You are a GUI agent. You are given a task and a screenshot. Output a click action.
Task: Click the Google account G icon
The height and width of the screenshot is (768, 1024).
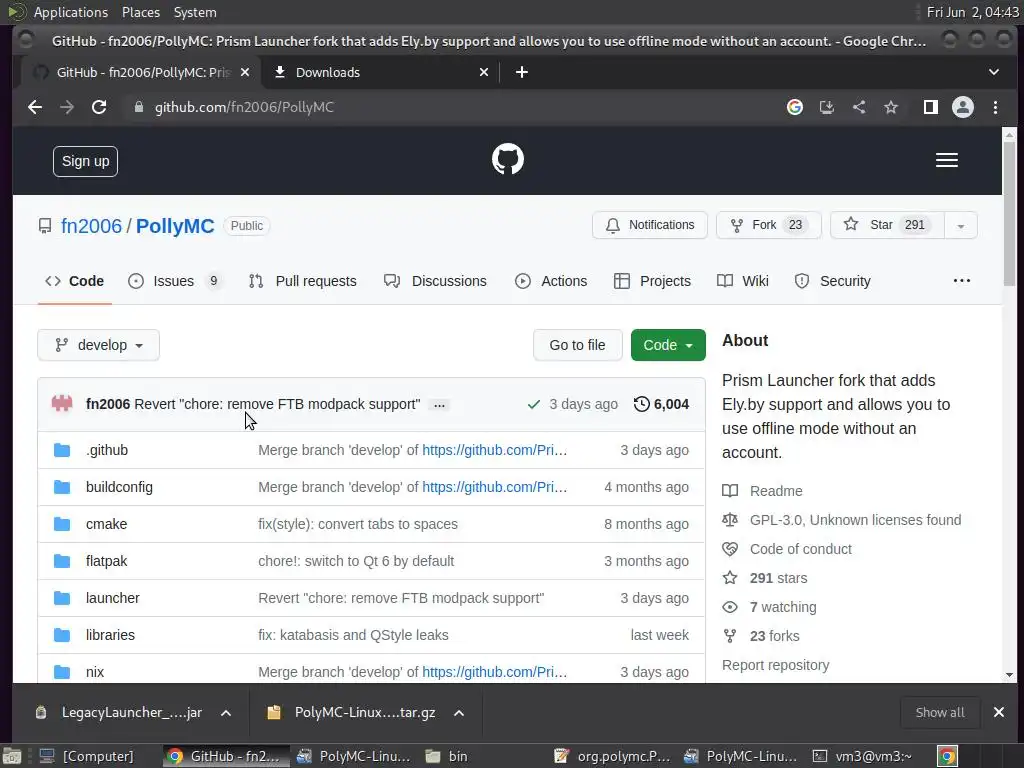click(795, 107)
